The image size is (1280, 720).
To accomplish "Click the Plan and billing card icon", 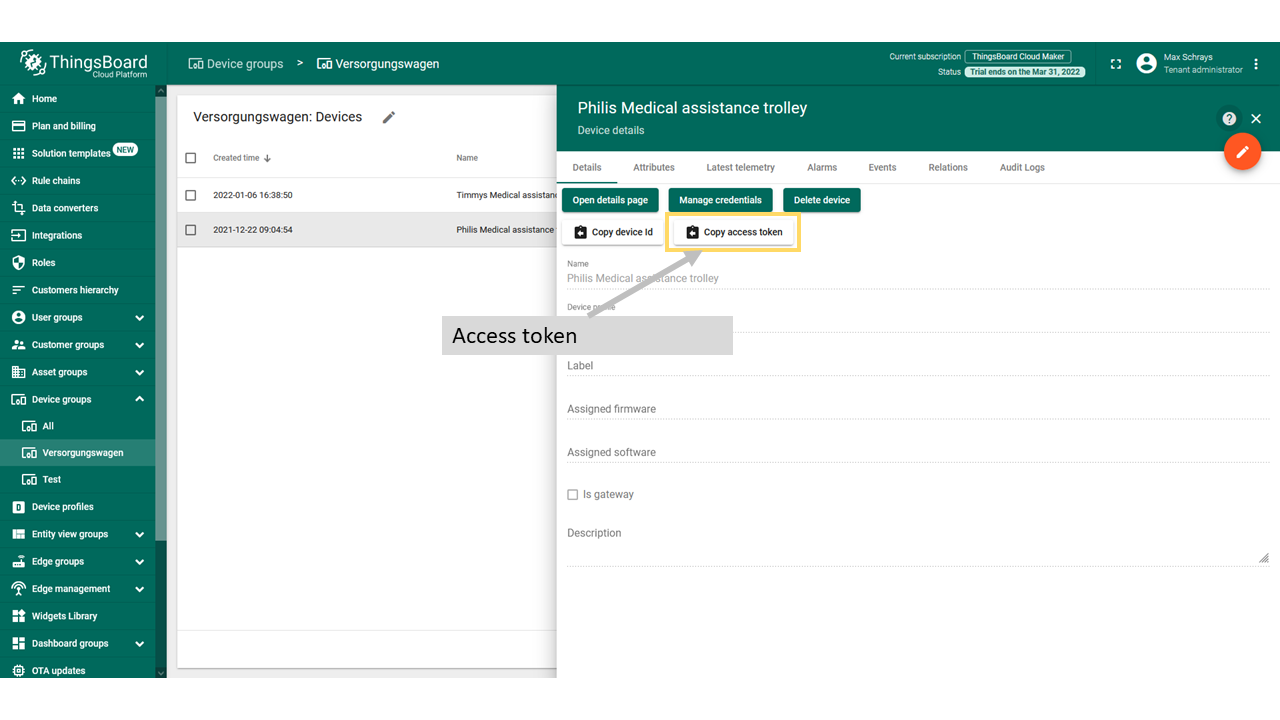I will (x=18, y=126).
